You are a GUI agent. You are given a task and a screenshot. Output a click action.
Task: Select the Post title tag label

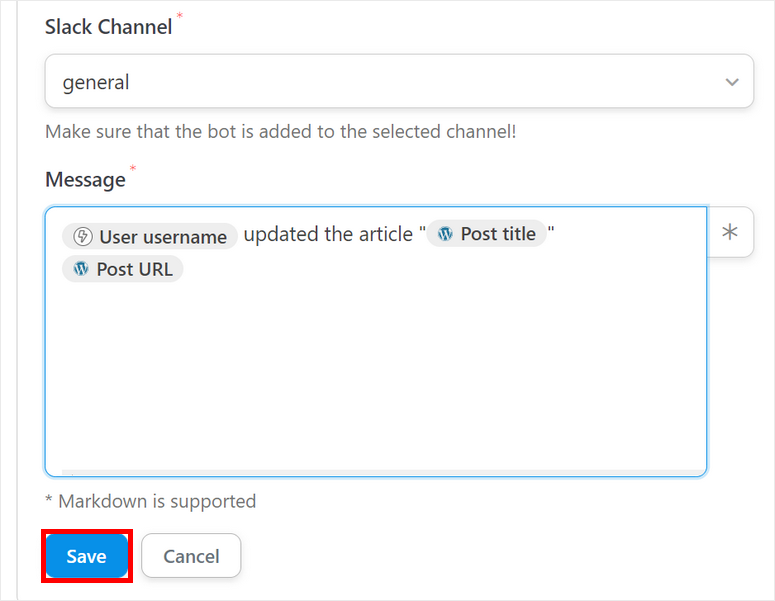pyautogui.click(x=498, y=234)
